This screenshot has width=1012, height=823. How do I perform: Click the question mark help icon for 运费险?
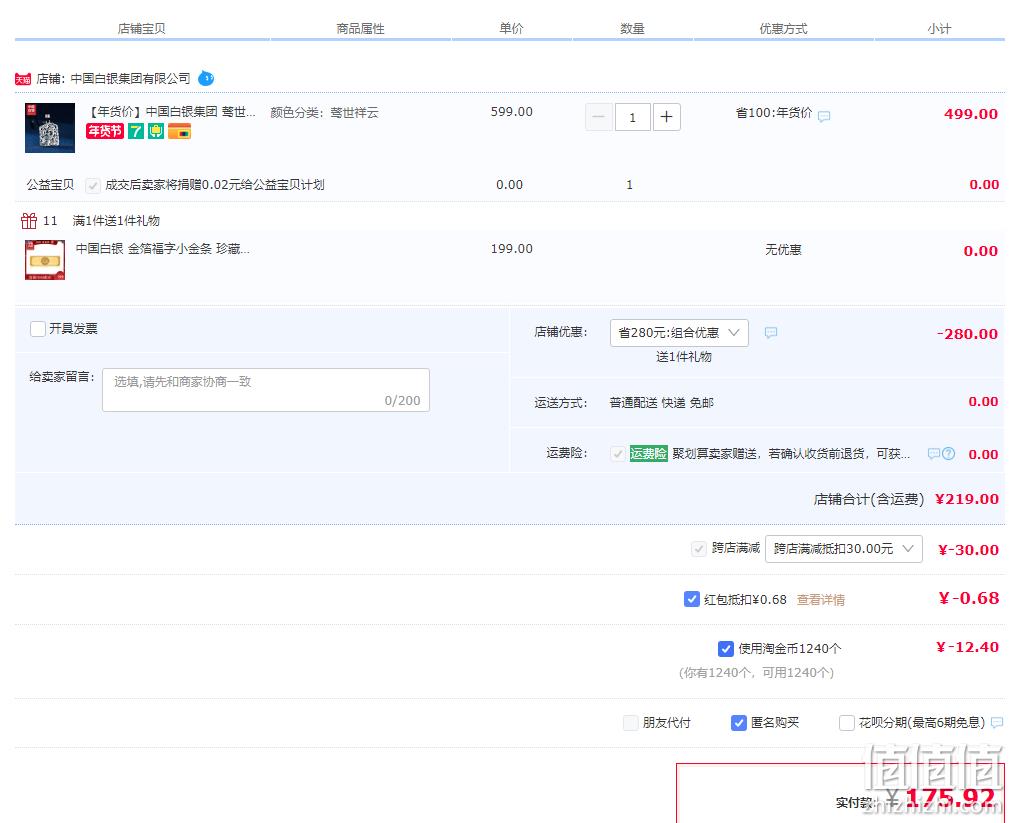pos(948,454)
